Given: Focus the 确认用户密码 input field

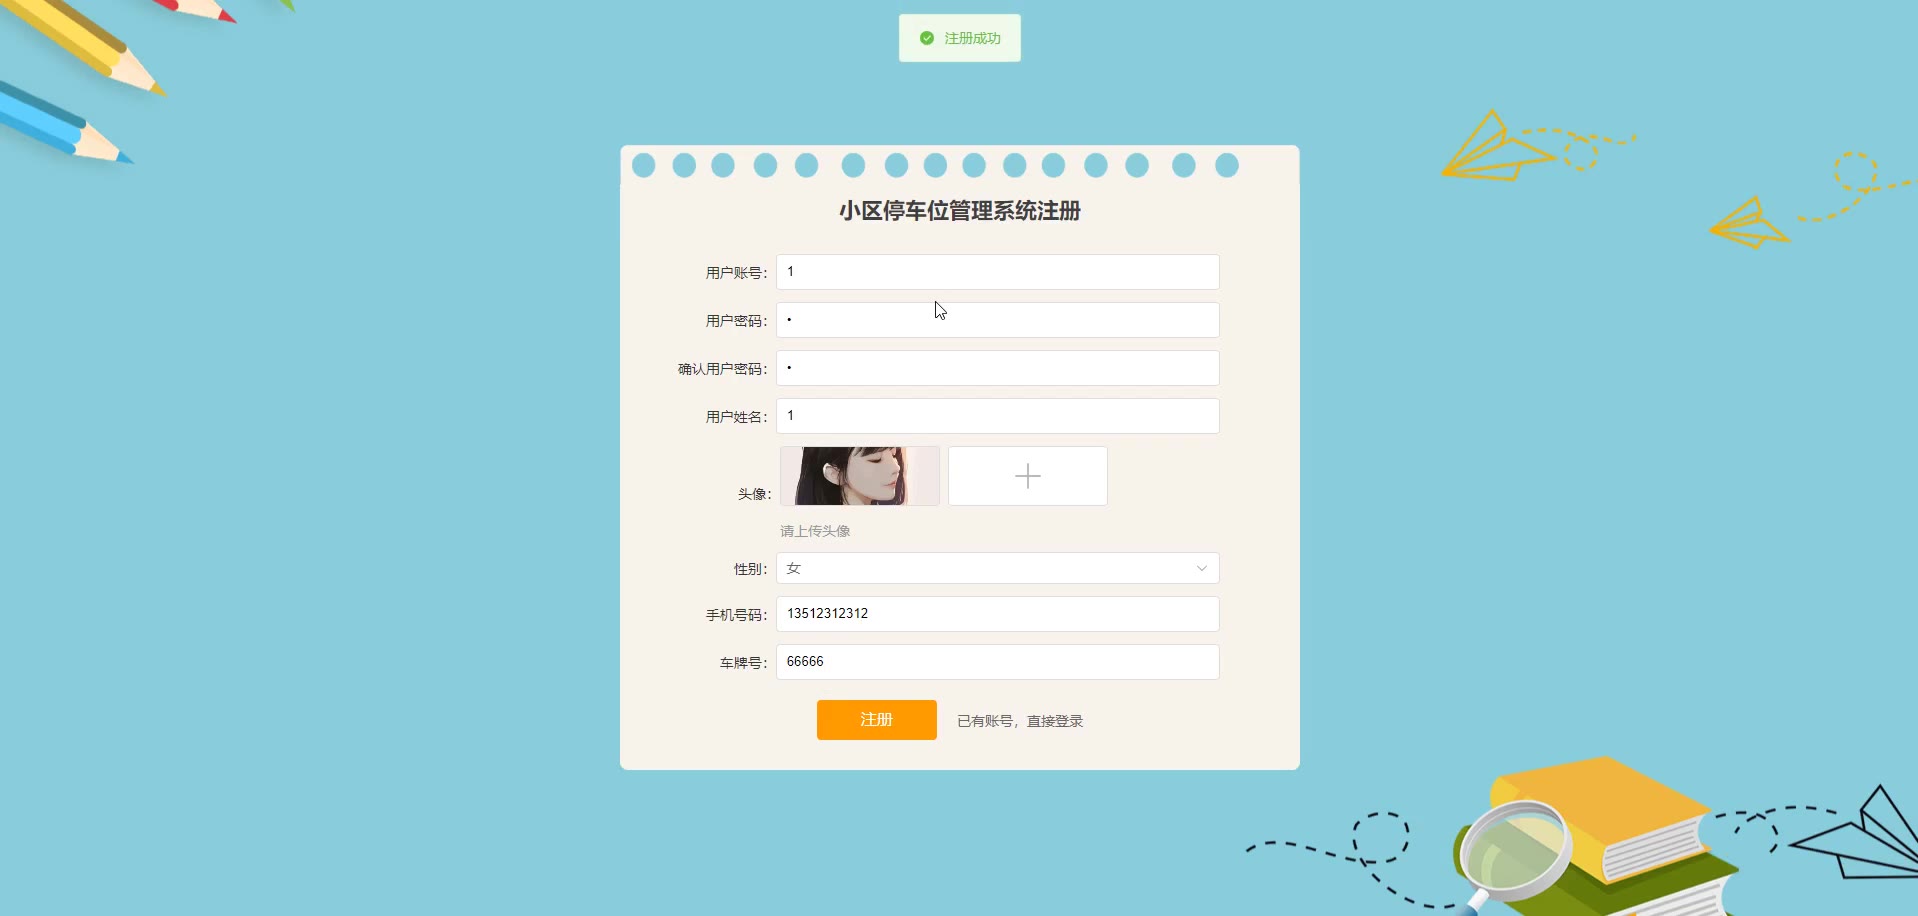Looking at the screenshot, I should 998,368.
